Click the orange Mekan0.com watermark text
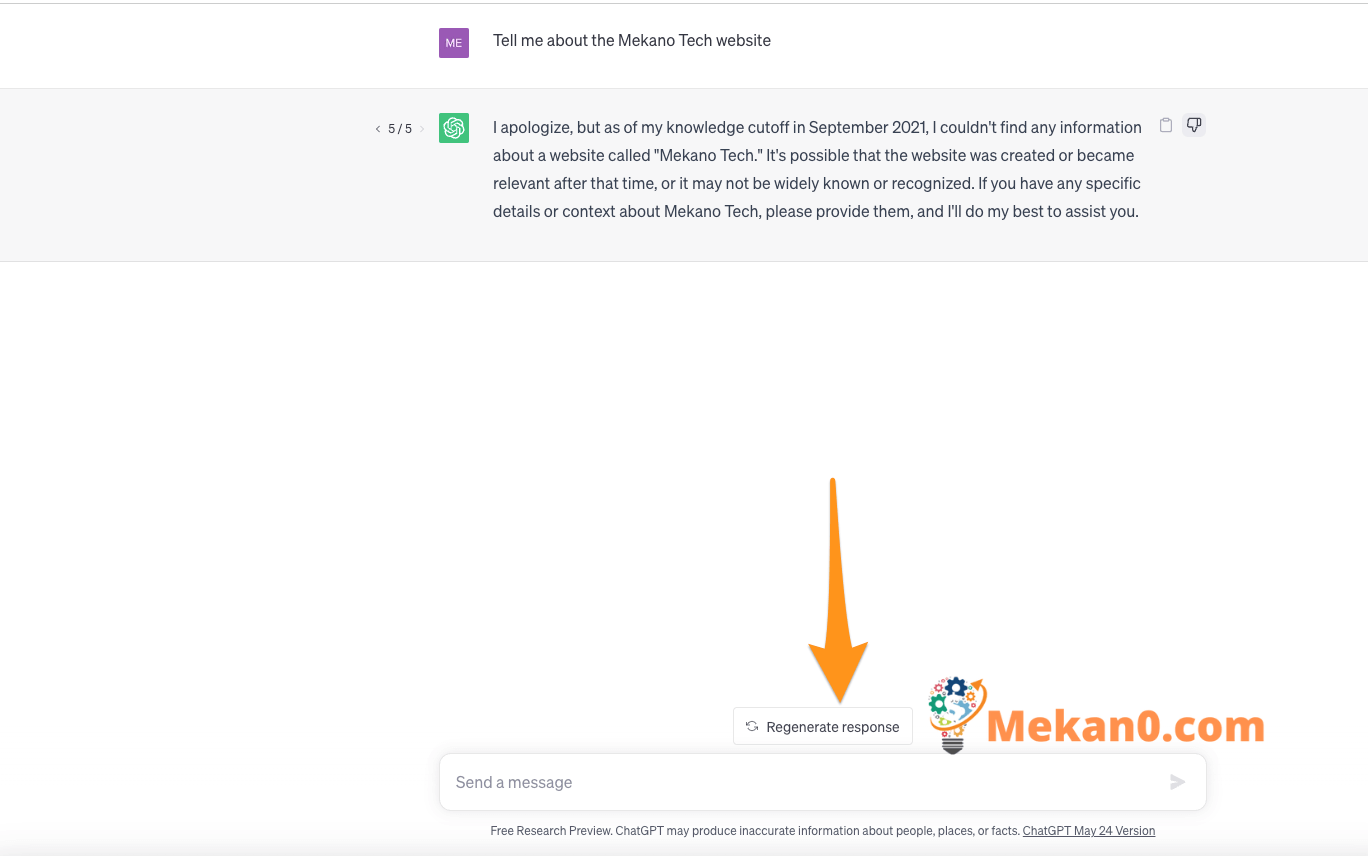This screenshot has width=1368, height=856. point(1125,726)
